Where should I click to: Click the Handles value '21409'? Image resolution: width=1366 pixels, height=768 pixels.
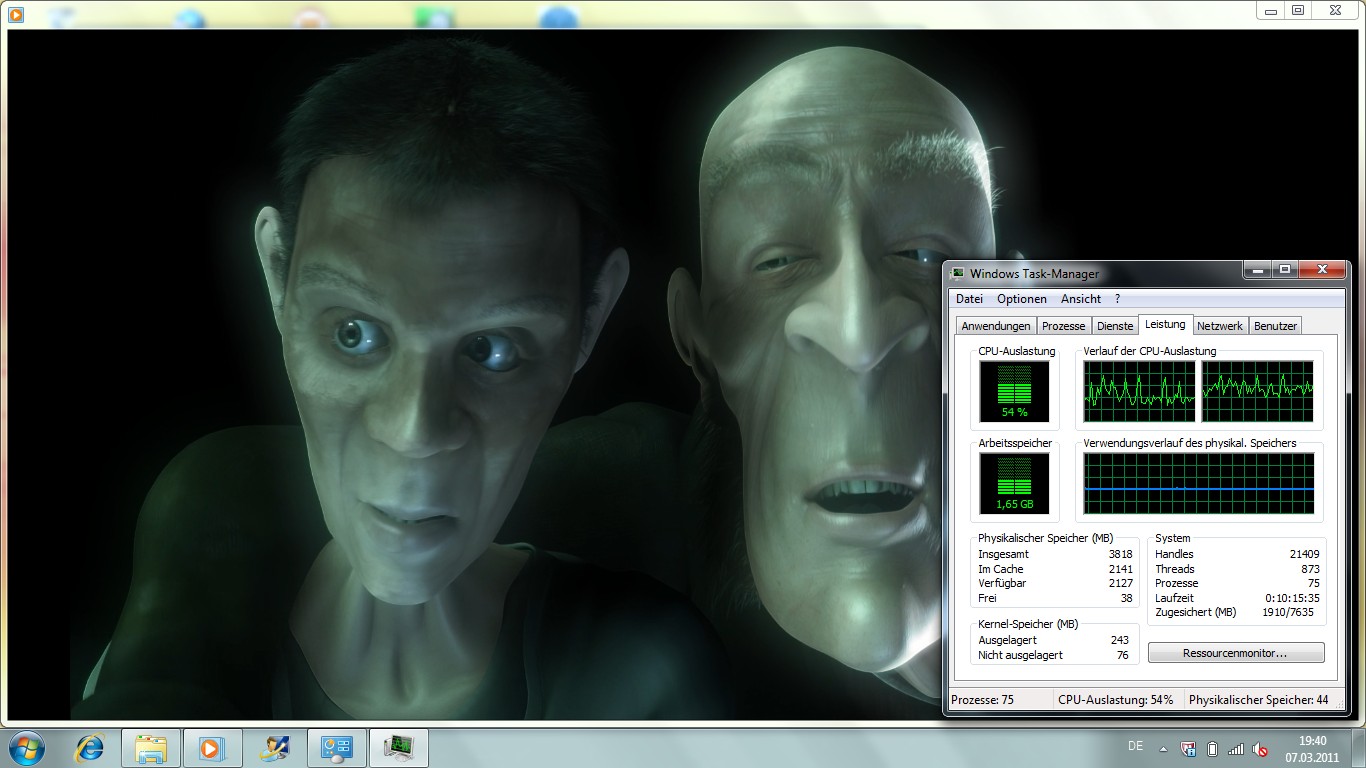[x=1304, y=554]
